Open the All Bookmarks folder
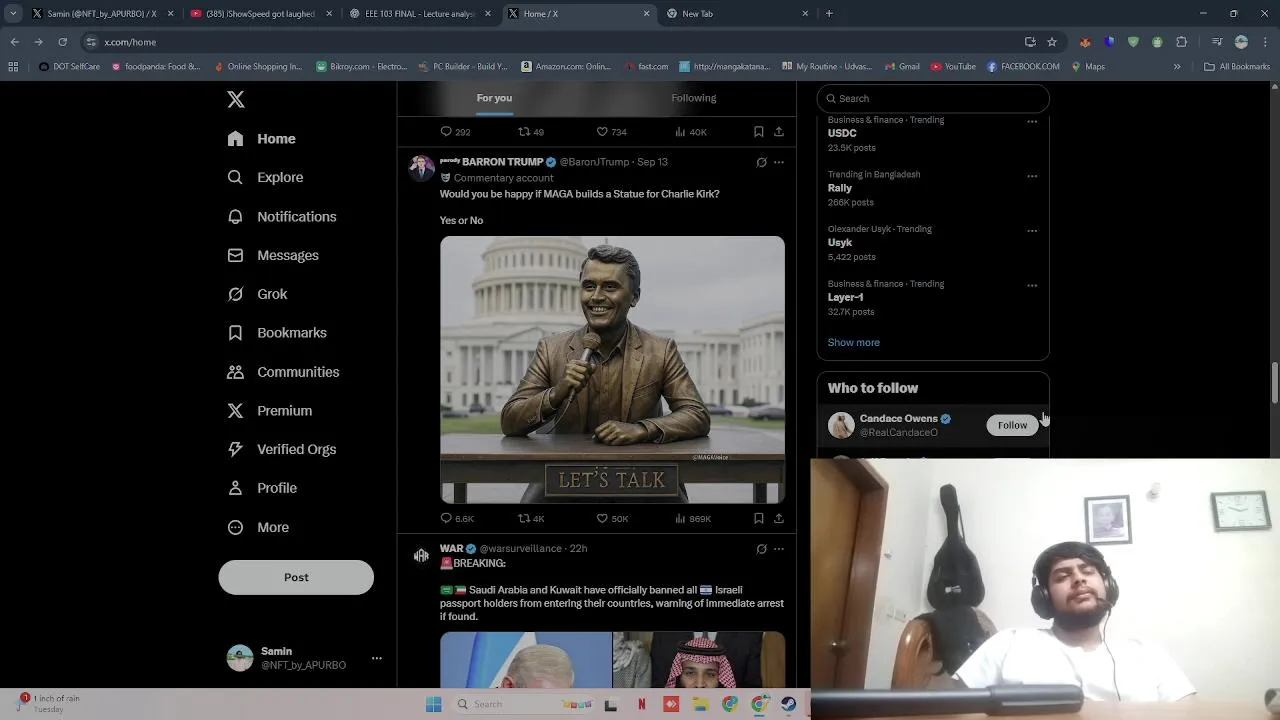 1237,67
